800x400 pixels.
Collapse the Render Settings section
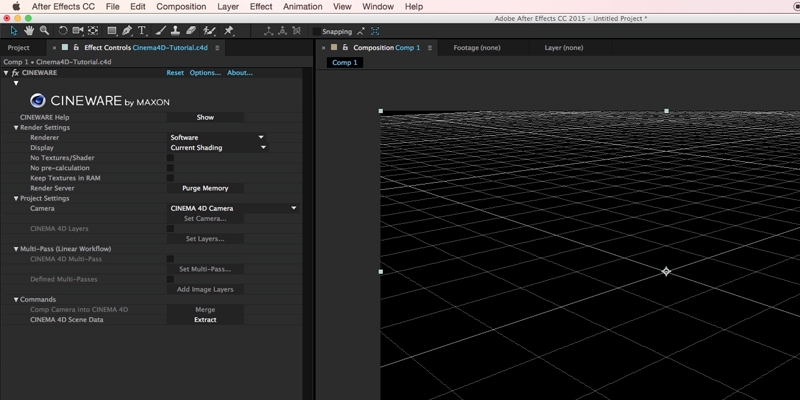click(16, 128)
